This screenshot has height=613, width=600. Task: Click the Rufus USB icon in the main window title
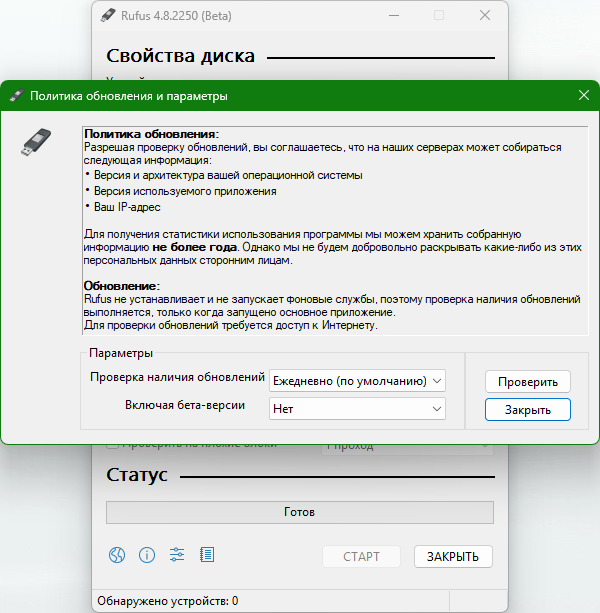108,16
